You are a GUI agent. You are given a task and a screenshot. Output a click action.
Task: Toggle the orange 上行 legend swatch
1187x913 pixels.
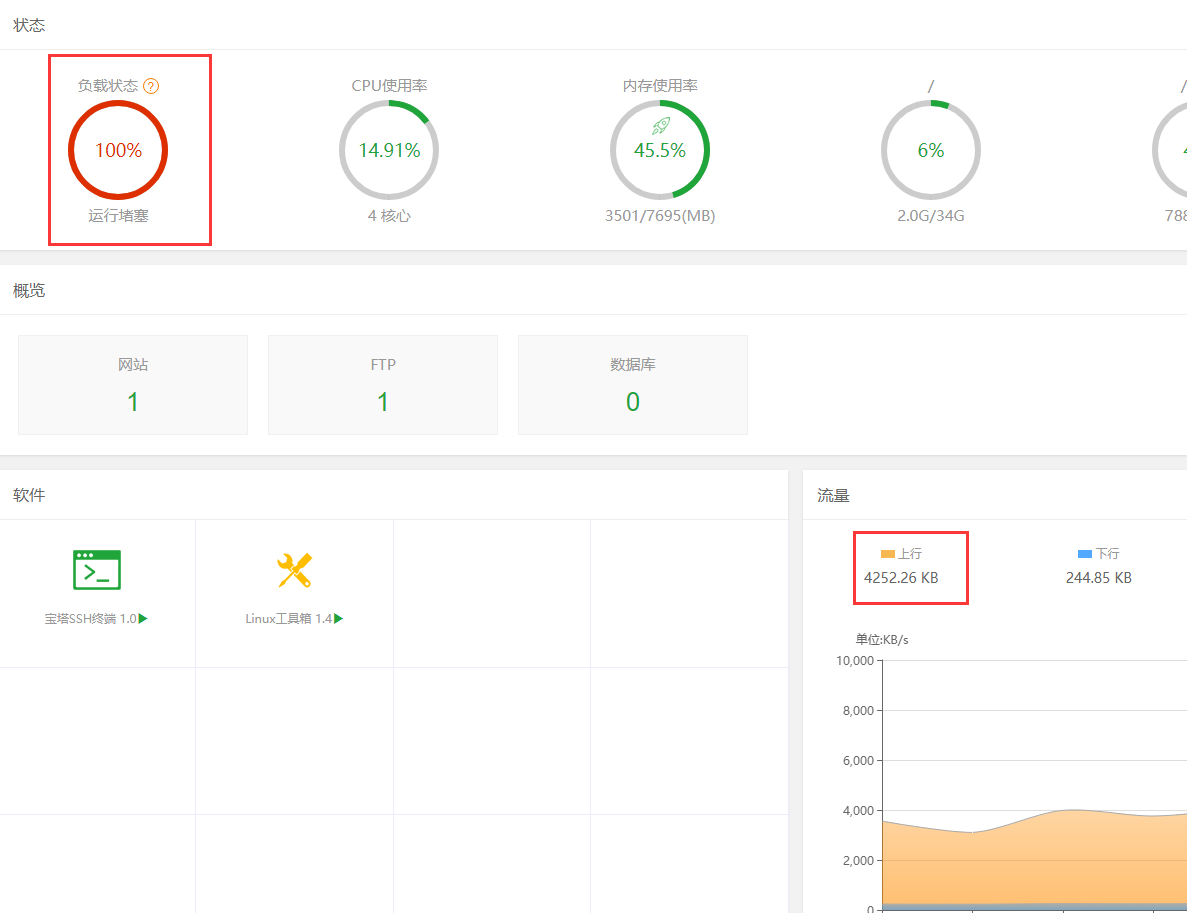[x=888, y=554]
